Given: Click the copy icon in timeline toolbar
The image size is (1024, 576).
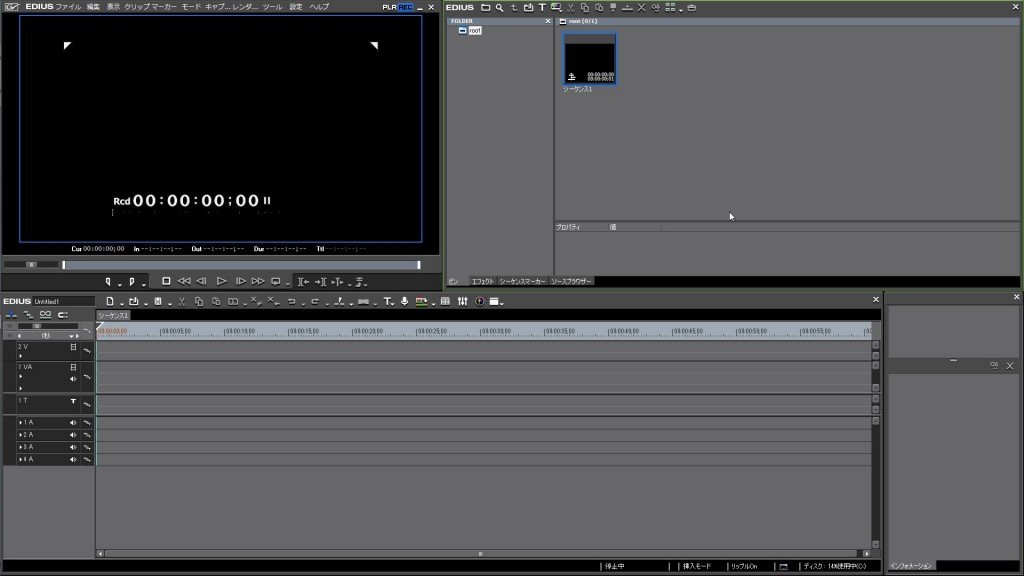Looking at the screenshot, I should (199, 301).
